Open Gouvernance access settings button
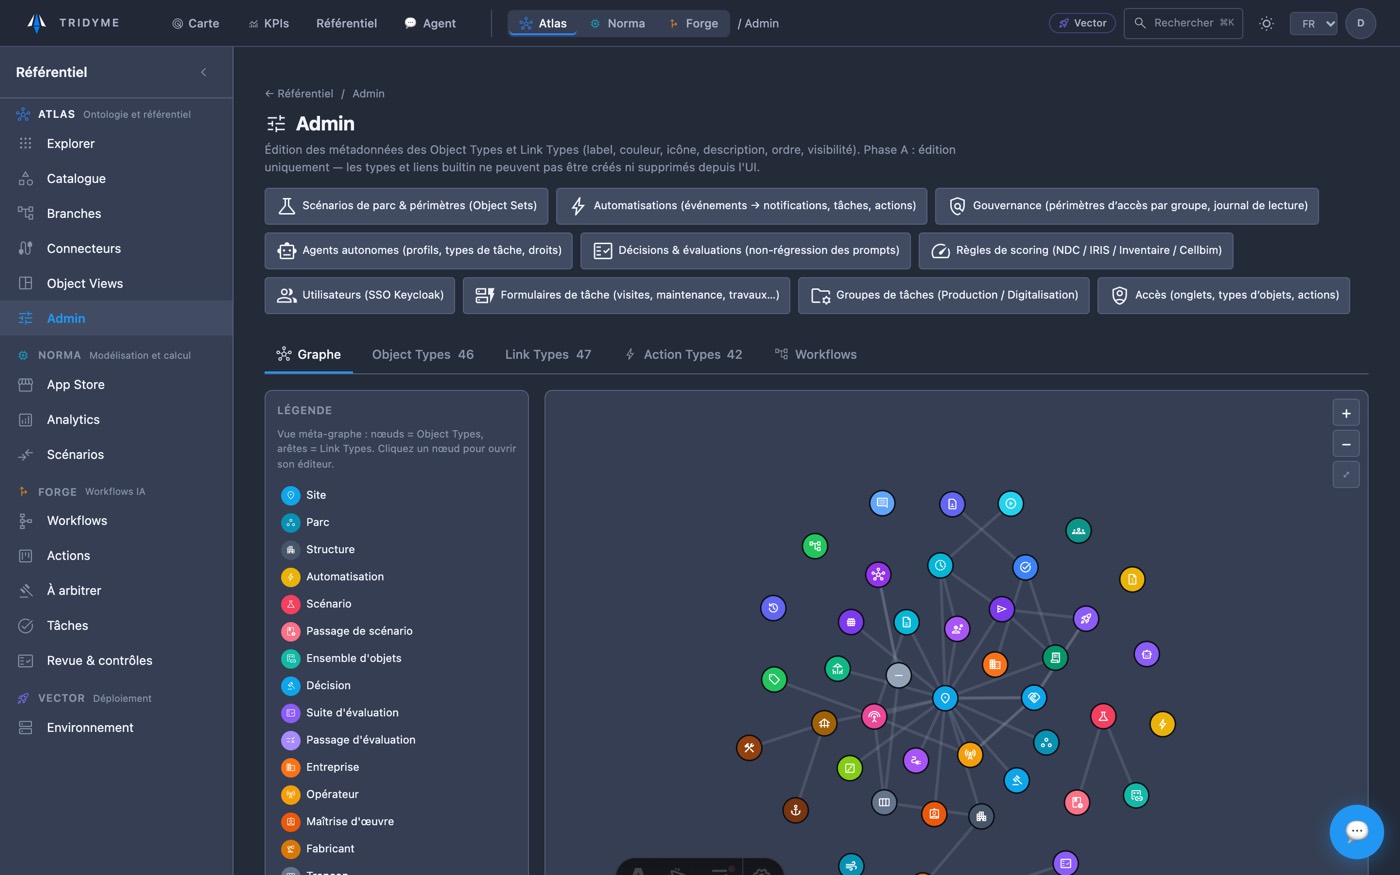 click(x=1127, y=206)
